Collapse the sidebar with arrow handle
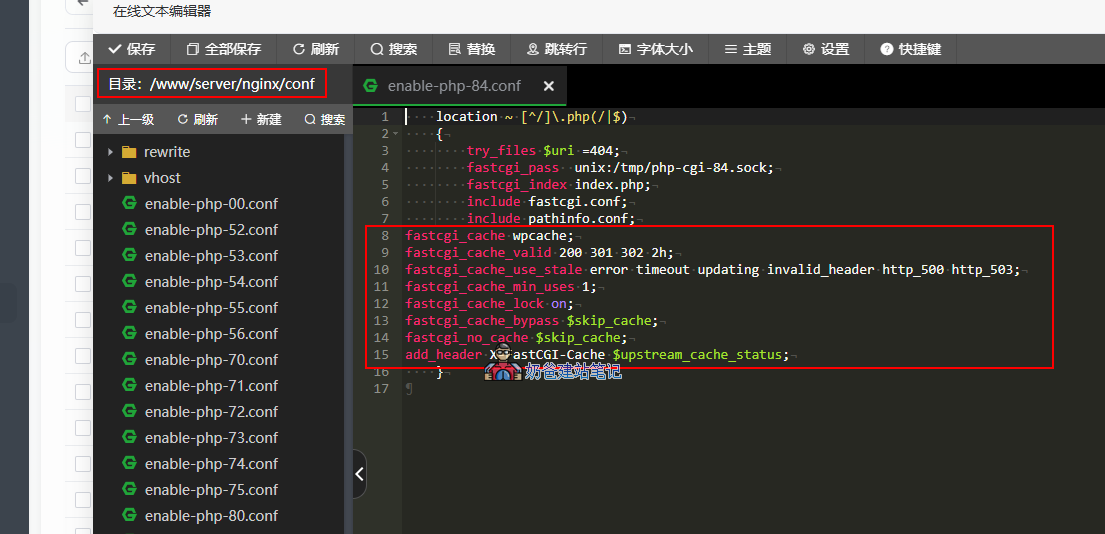1105x534 pixels. pos(360,474)
